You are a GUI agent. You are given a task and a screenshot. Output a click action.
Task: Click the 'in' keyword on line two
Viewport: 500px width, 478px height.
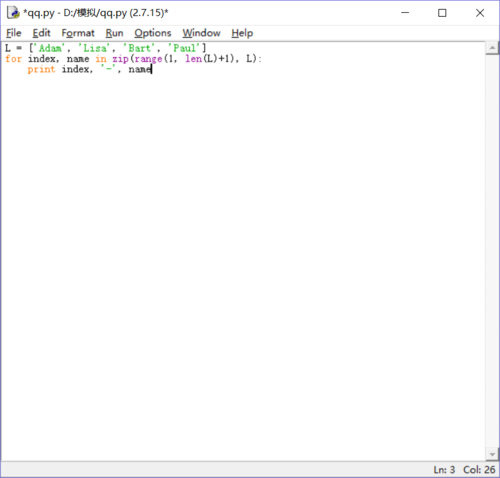101,59
